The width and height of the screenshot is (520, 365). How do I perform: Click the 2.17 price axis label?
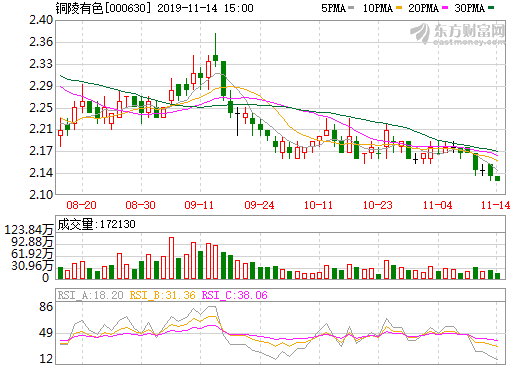(41, 151)
